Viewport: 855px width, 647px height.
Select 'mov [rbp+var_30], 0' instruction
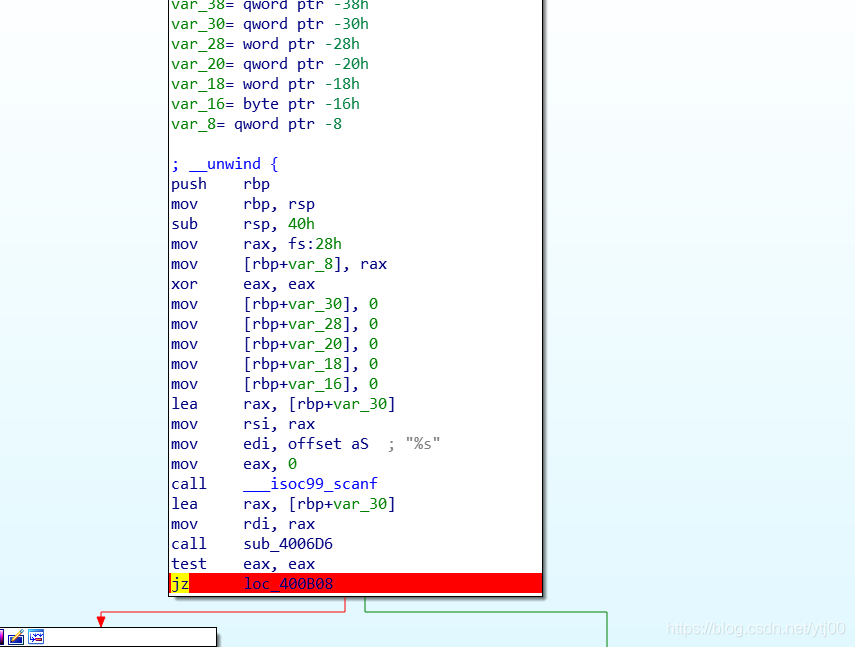click(x=274, y=304)
